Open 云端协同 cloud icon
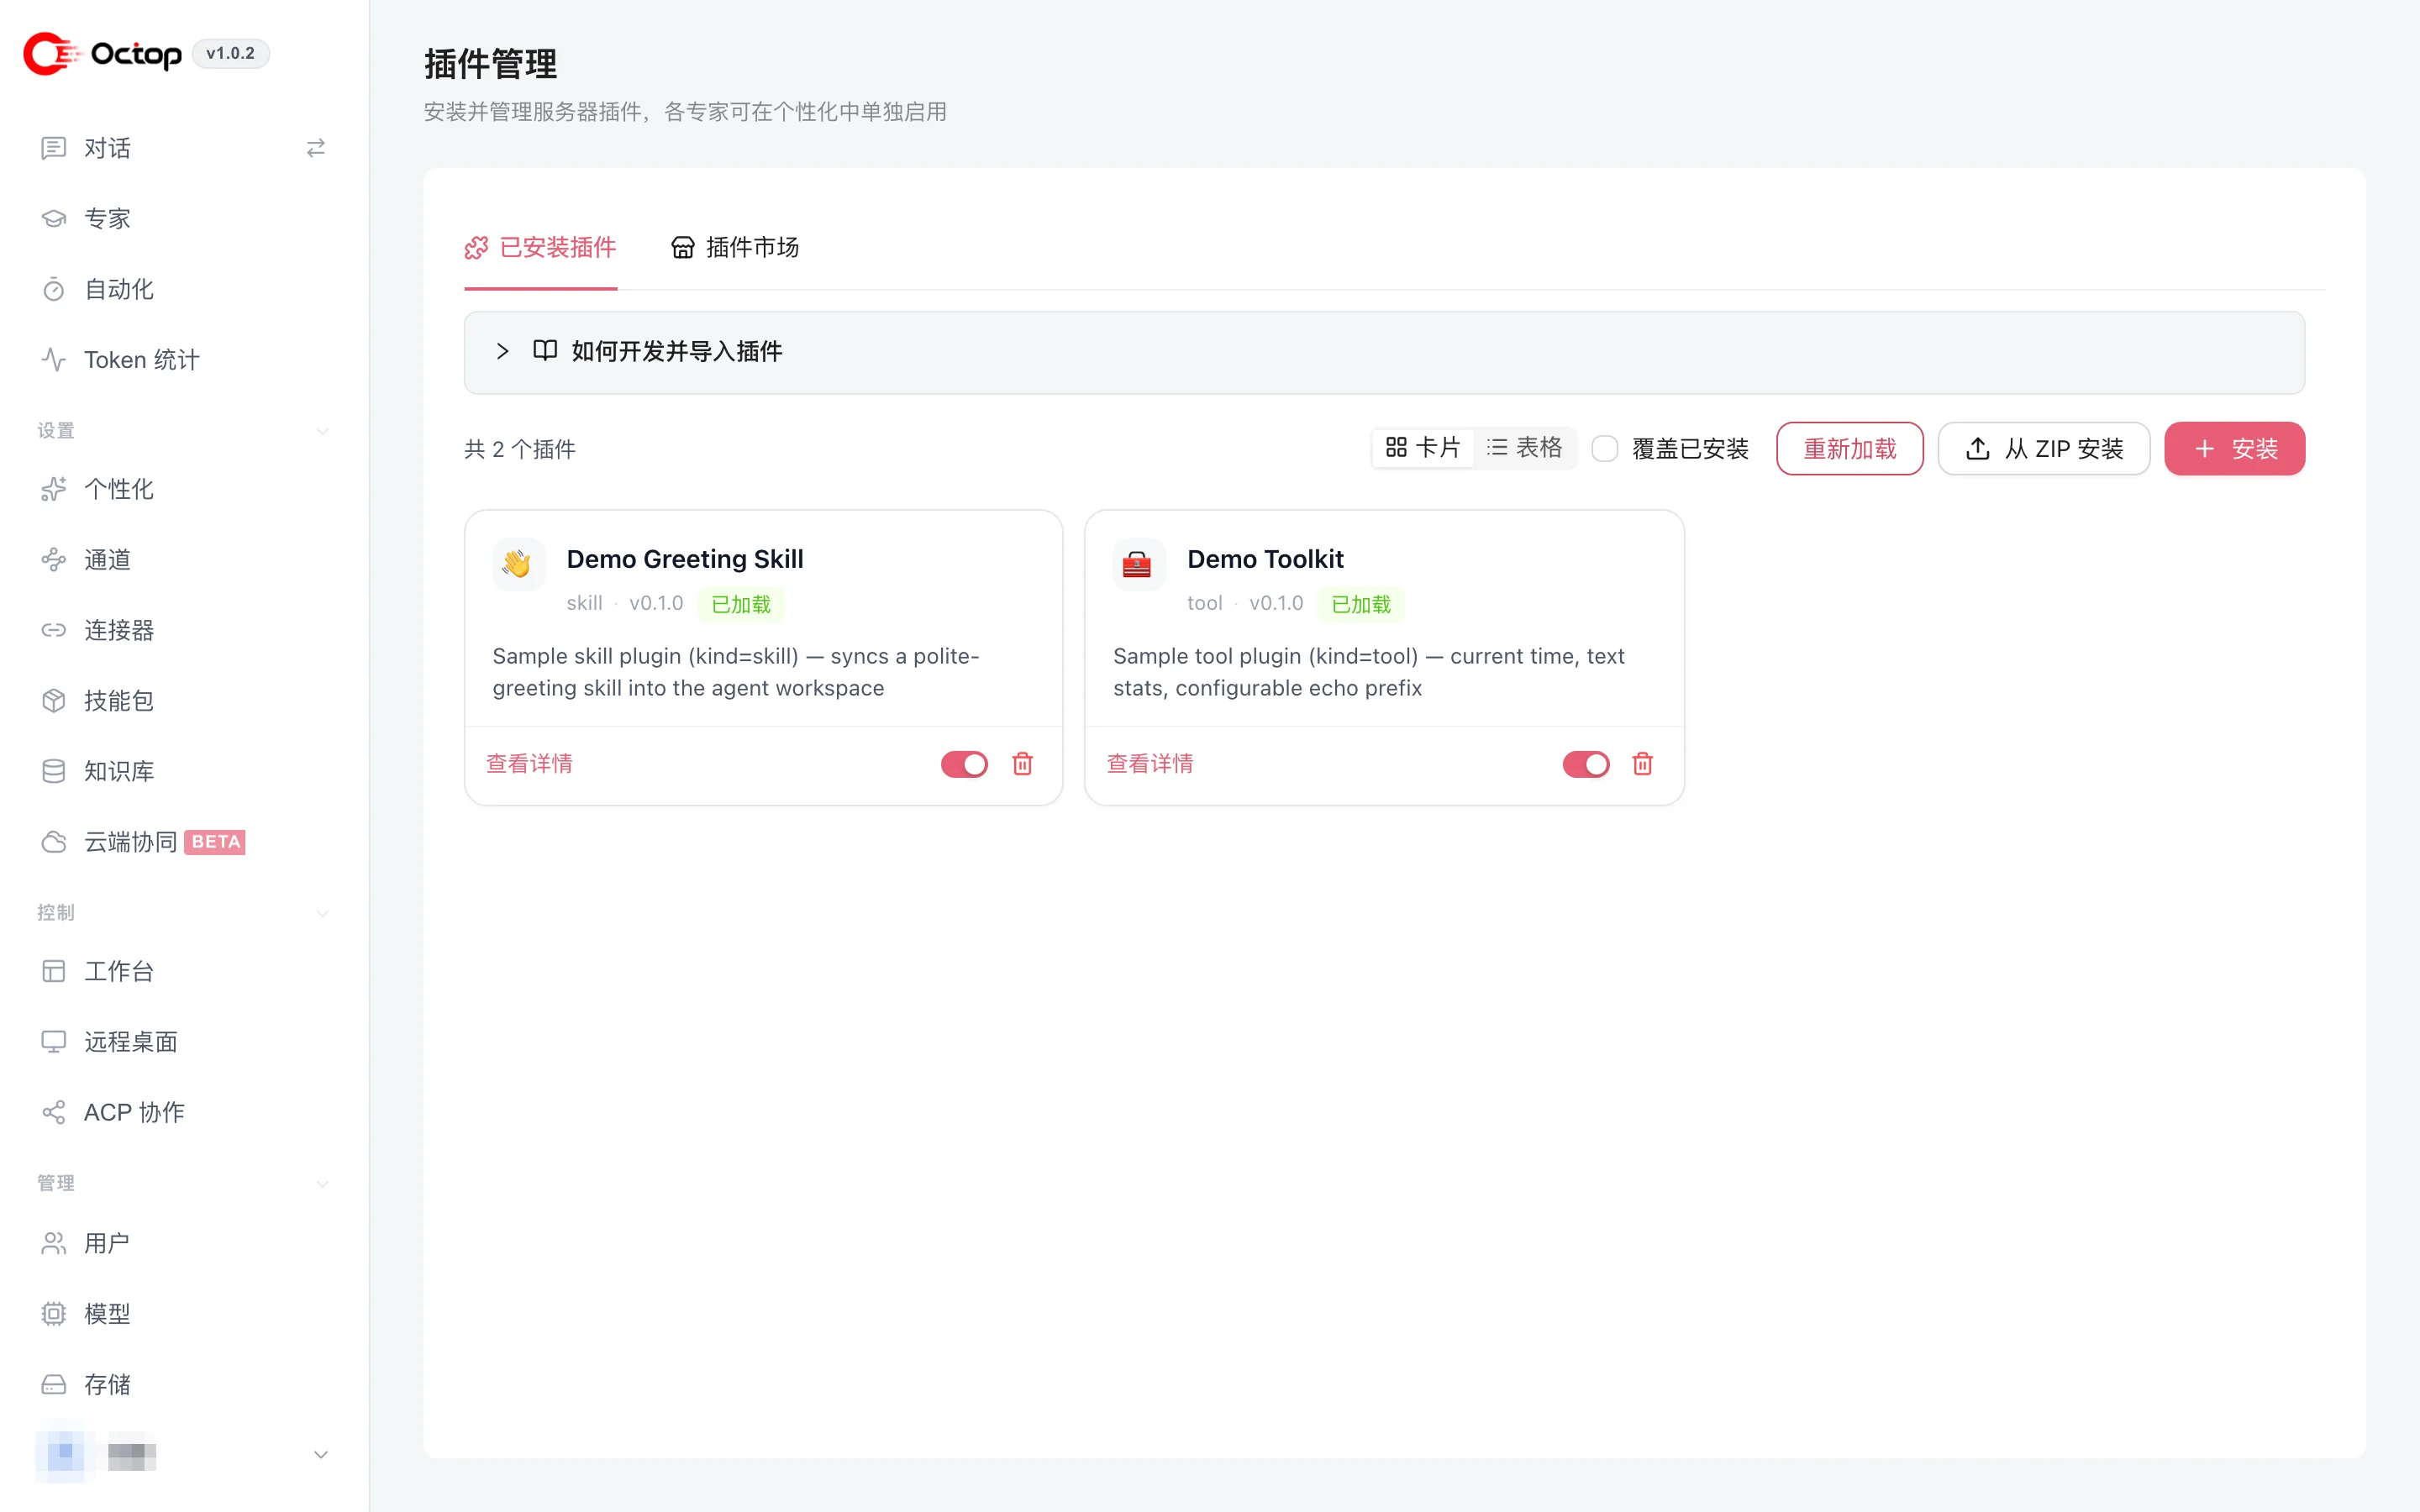 54,842
